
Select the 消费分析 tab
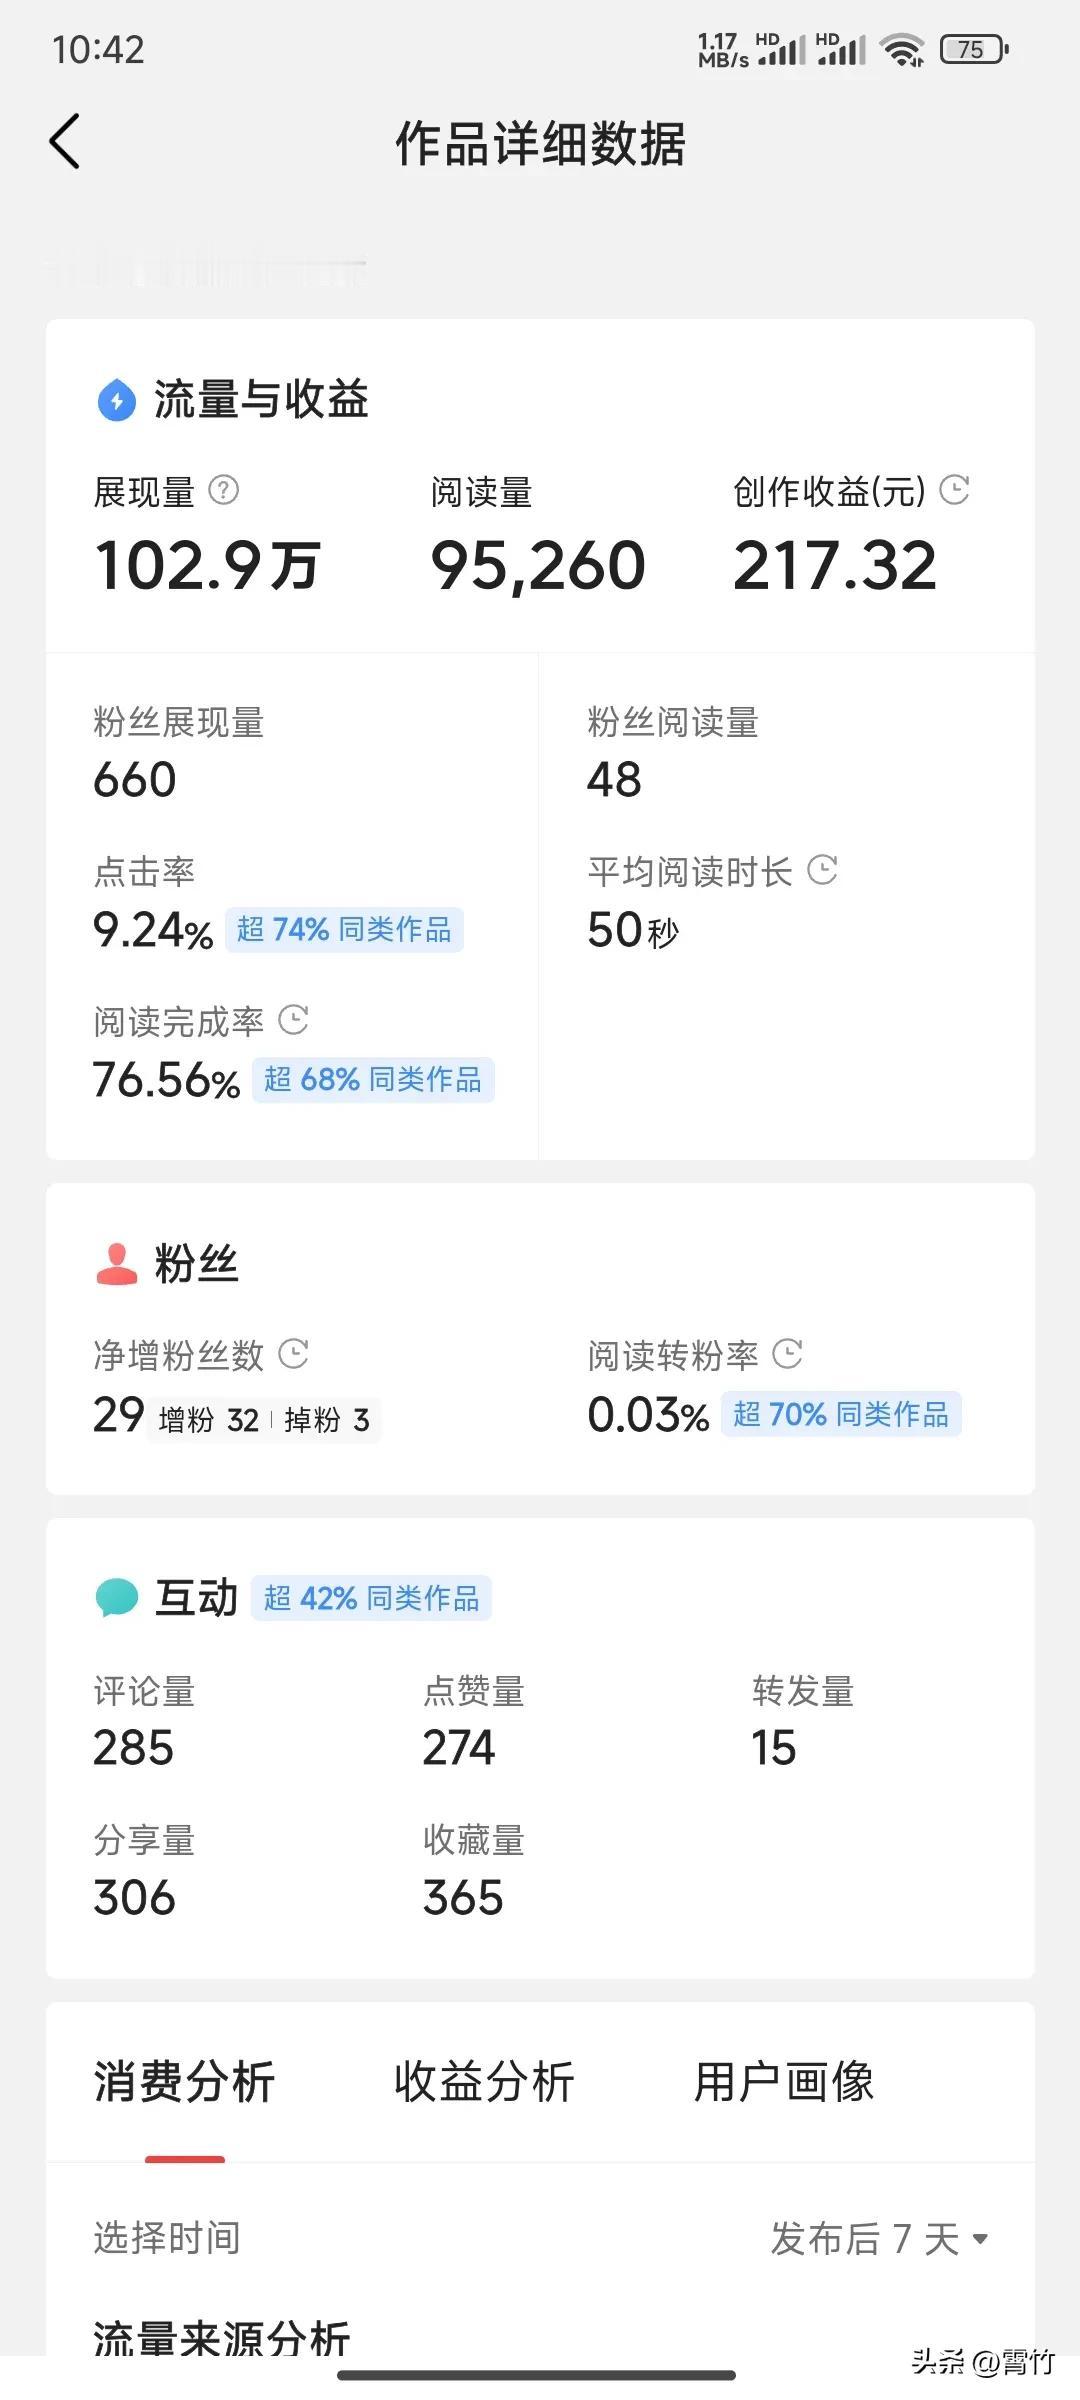(184, 2082)
